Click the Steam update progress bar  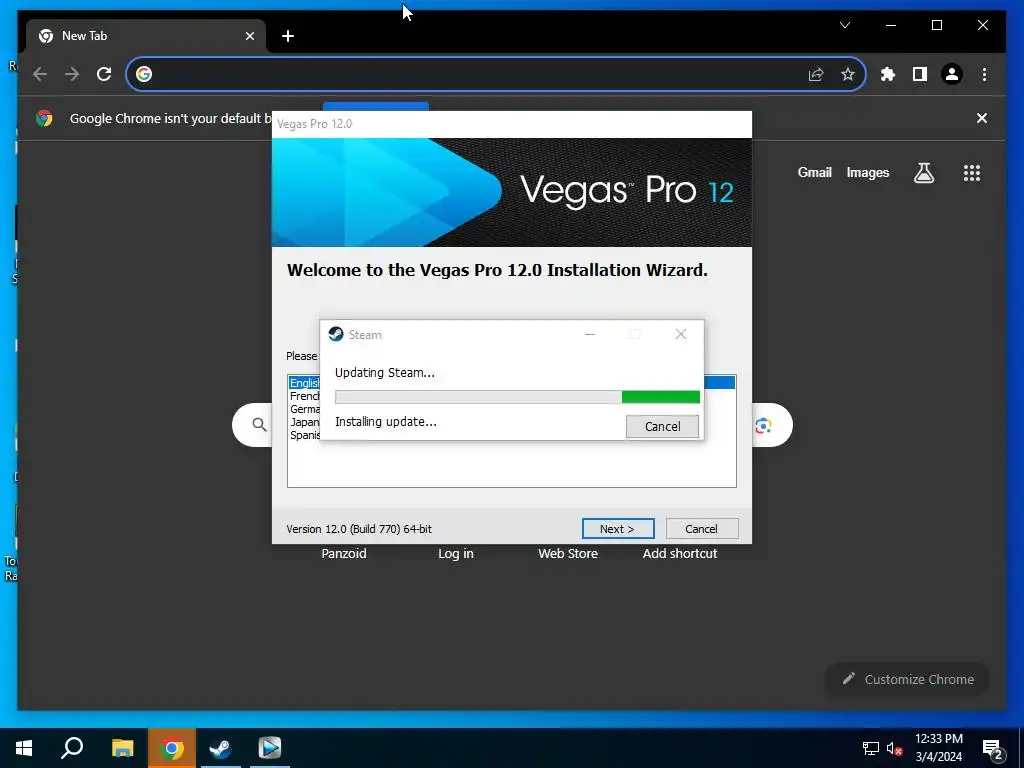click(x=517, y=397)
